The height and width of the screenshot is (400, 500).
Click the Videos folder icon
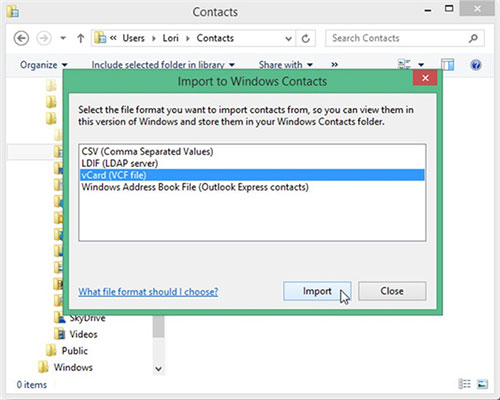(x=60, y=334)
